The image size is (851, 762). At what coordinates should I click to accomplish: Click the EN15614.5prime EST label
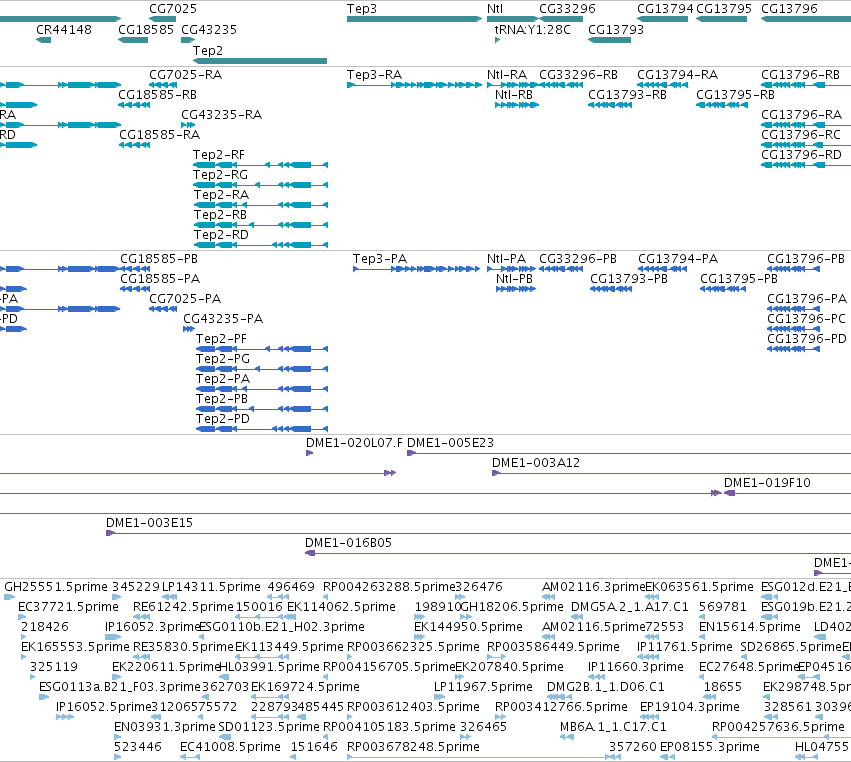pyautogui.click(x=750, y=627)
